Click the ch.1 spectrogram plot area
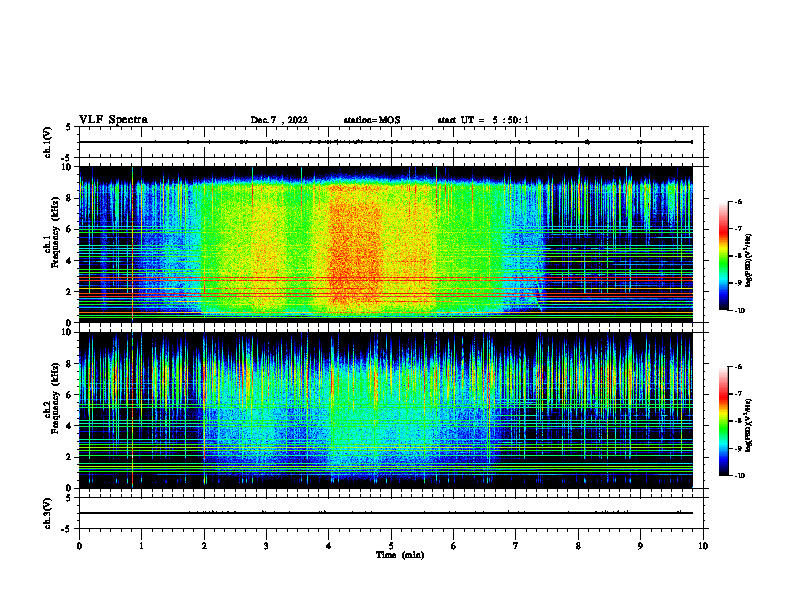Screen dimensions: 792x612 (386, 244)
